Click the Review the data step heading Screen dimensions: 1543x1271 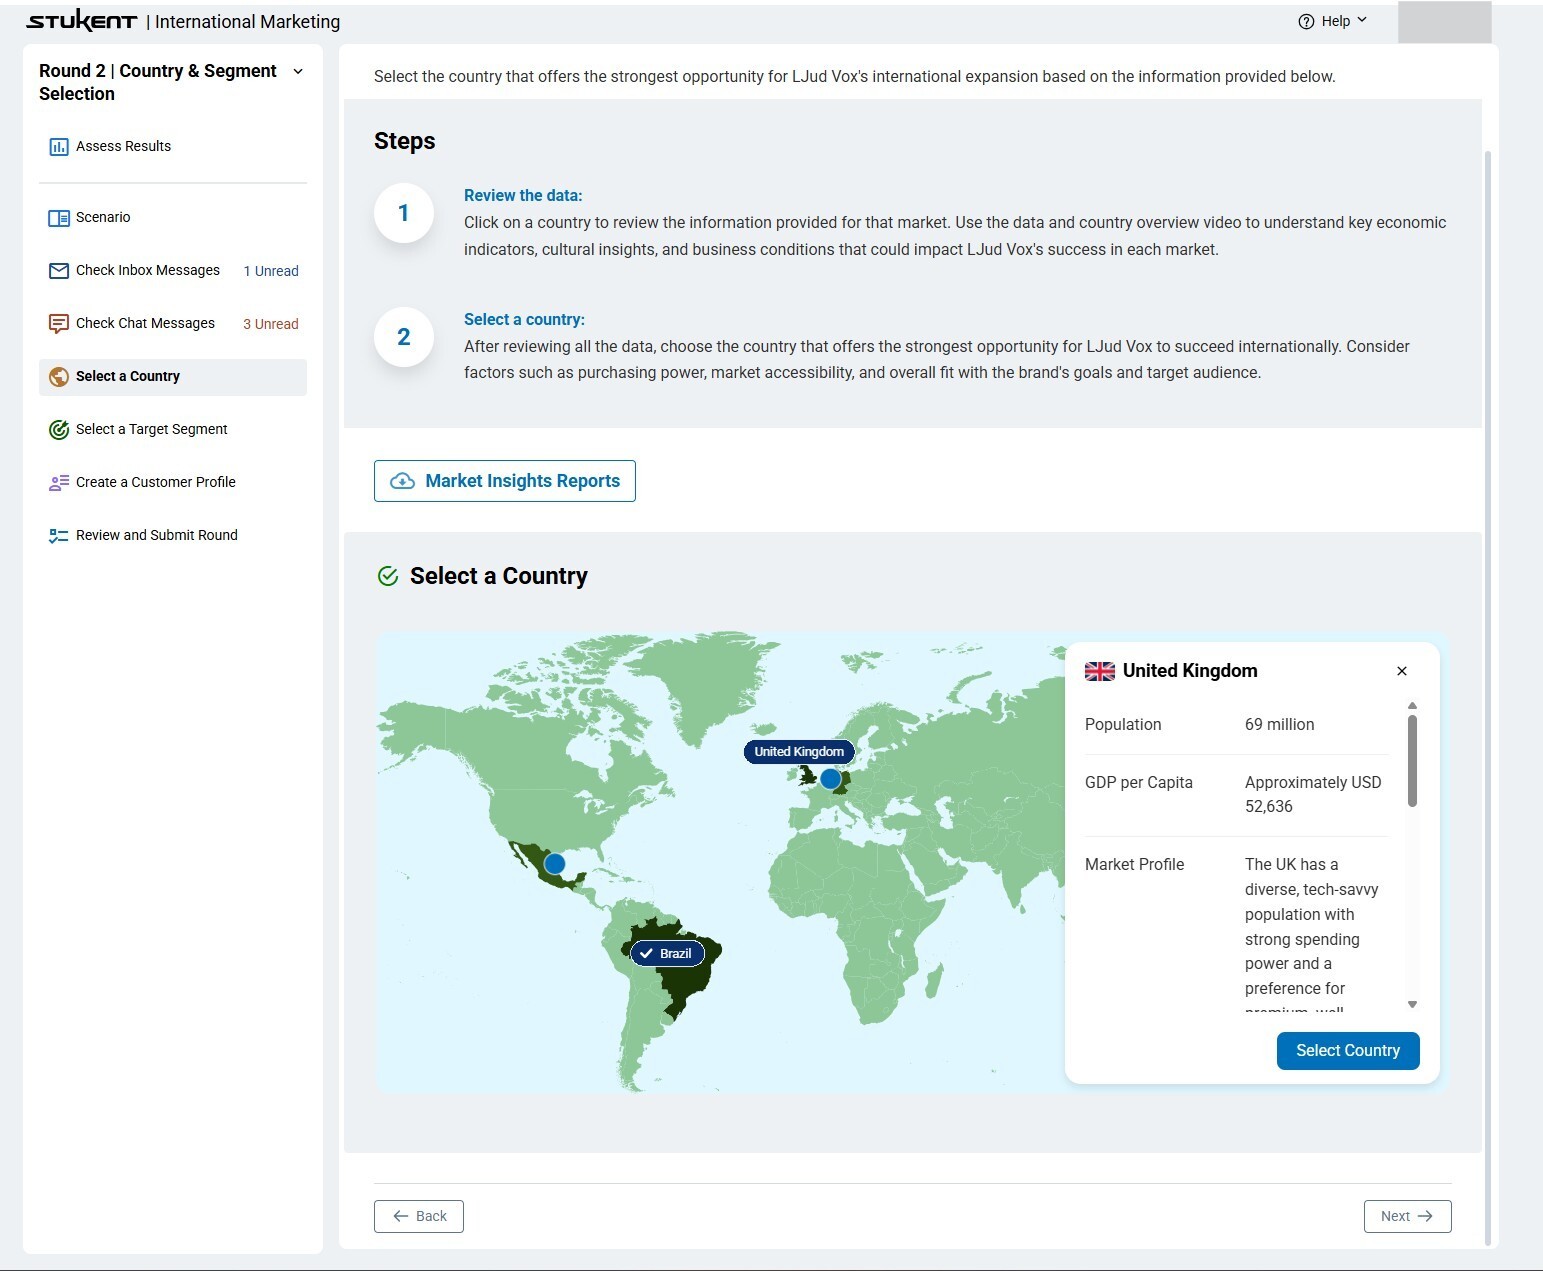pyautogui.click(x=523, y=196)
